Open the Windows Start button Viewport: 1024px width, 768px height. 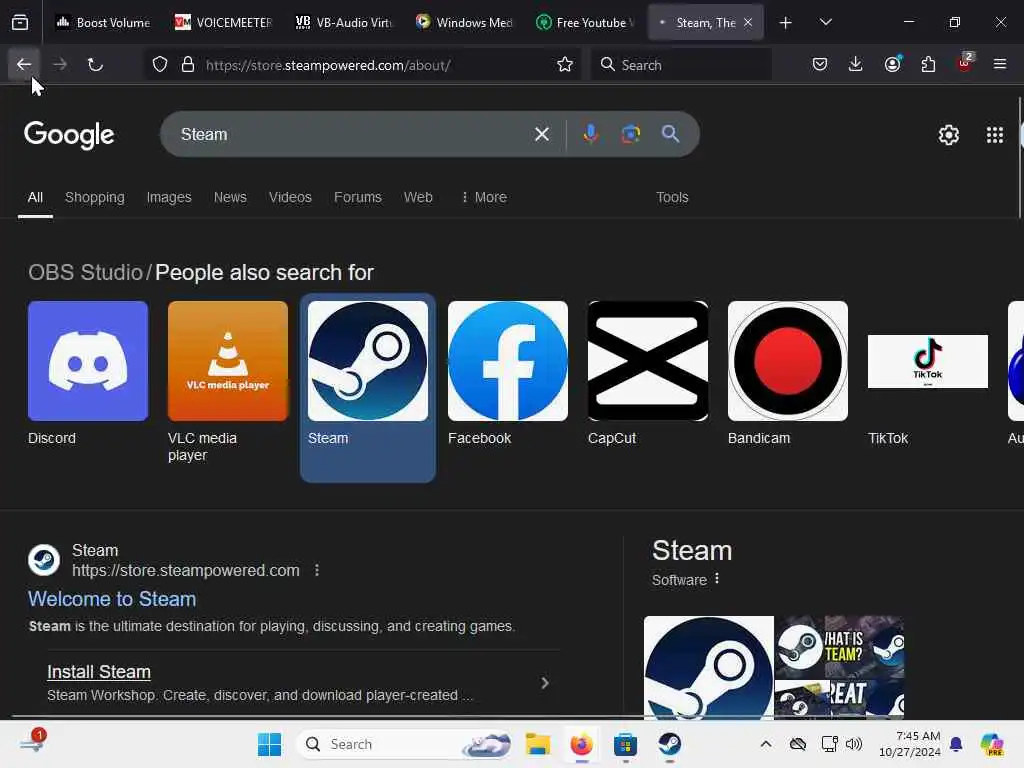point(269,744)
